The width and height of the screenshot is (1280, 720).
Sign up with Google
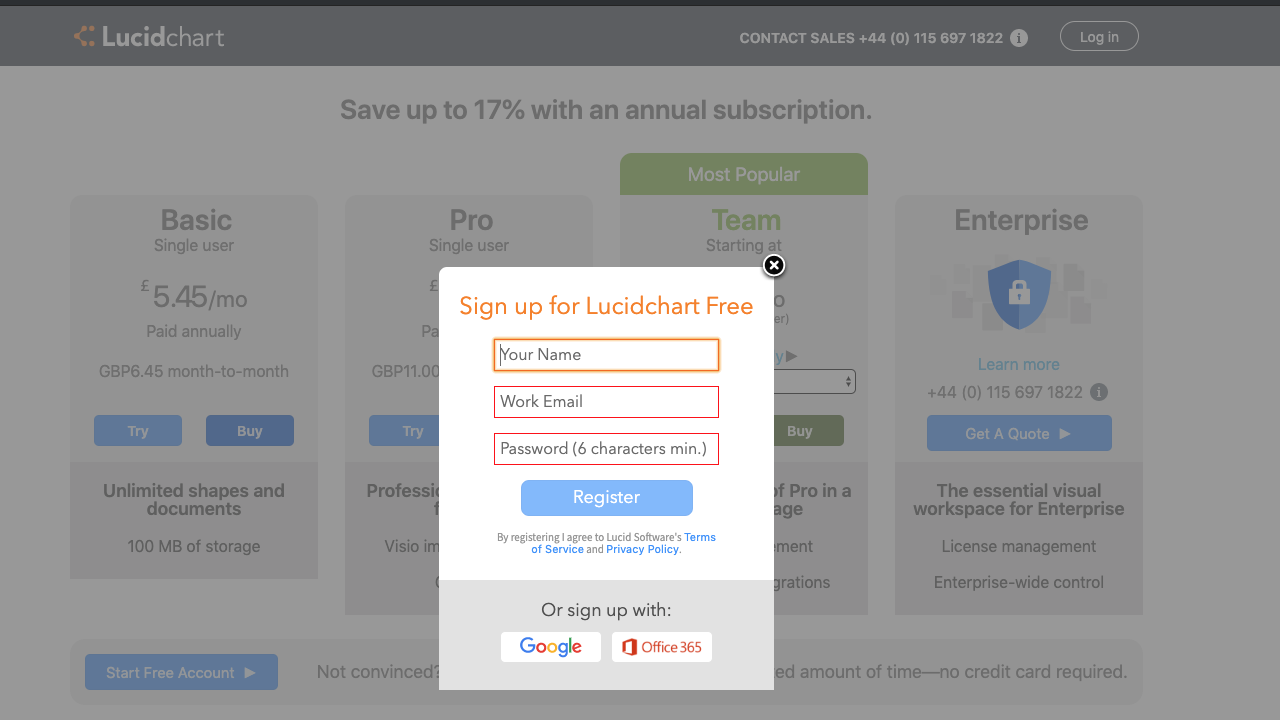point(551,647)
